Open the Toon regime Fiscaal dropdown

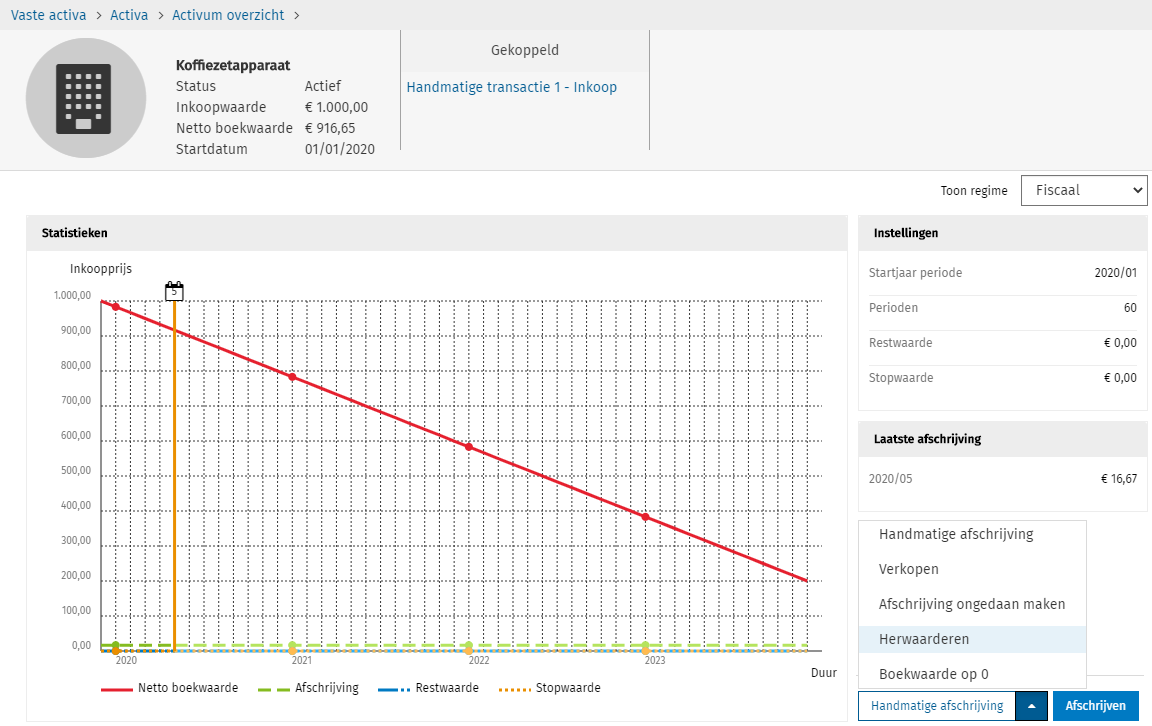(1083, 190)
